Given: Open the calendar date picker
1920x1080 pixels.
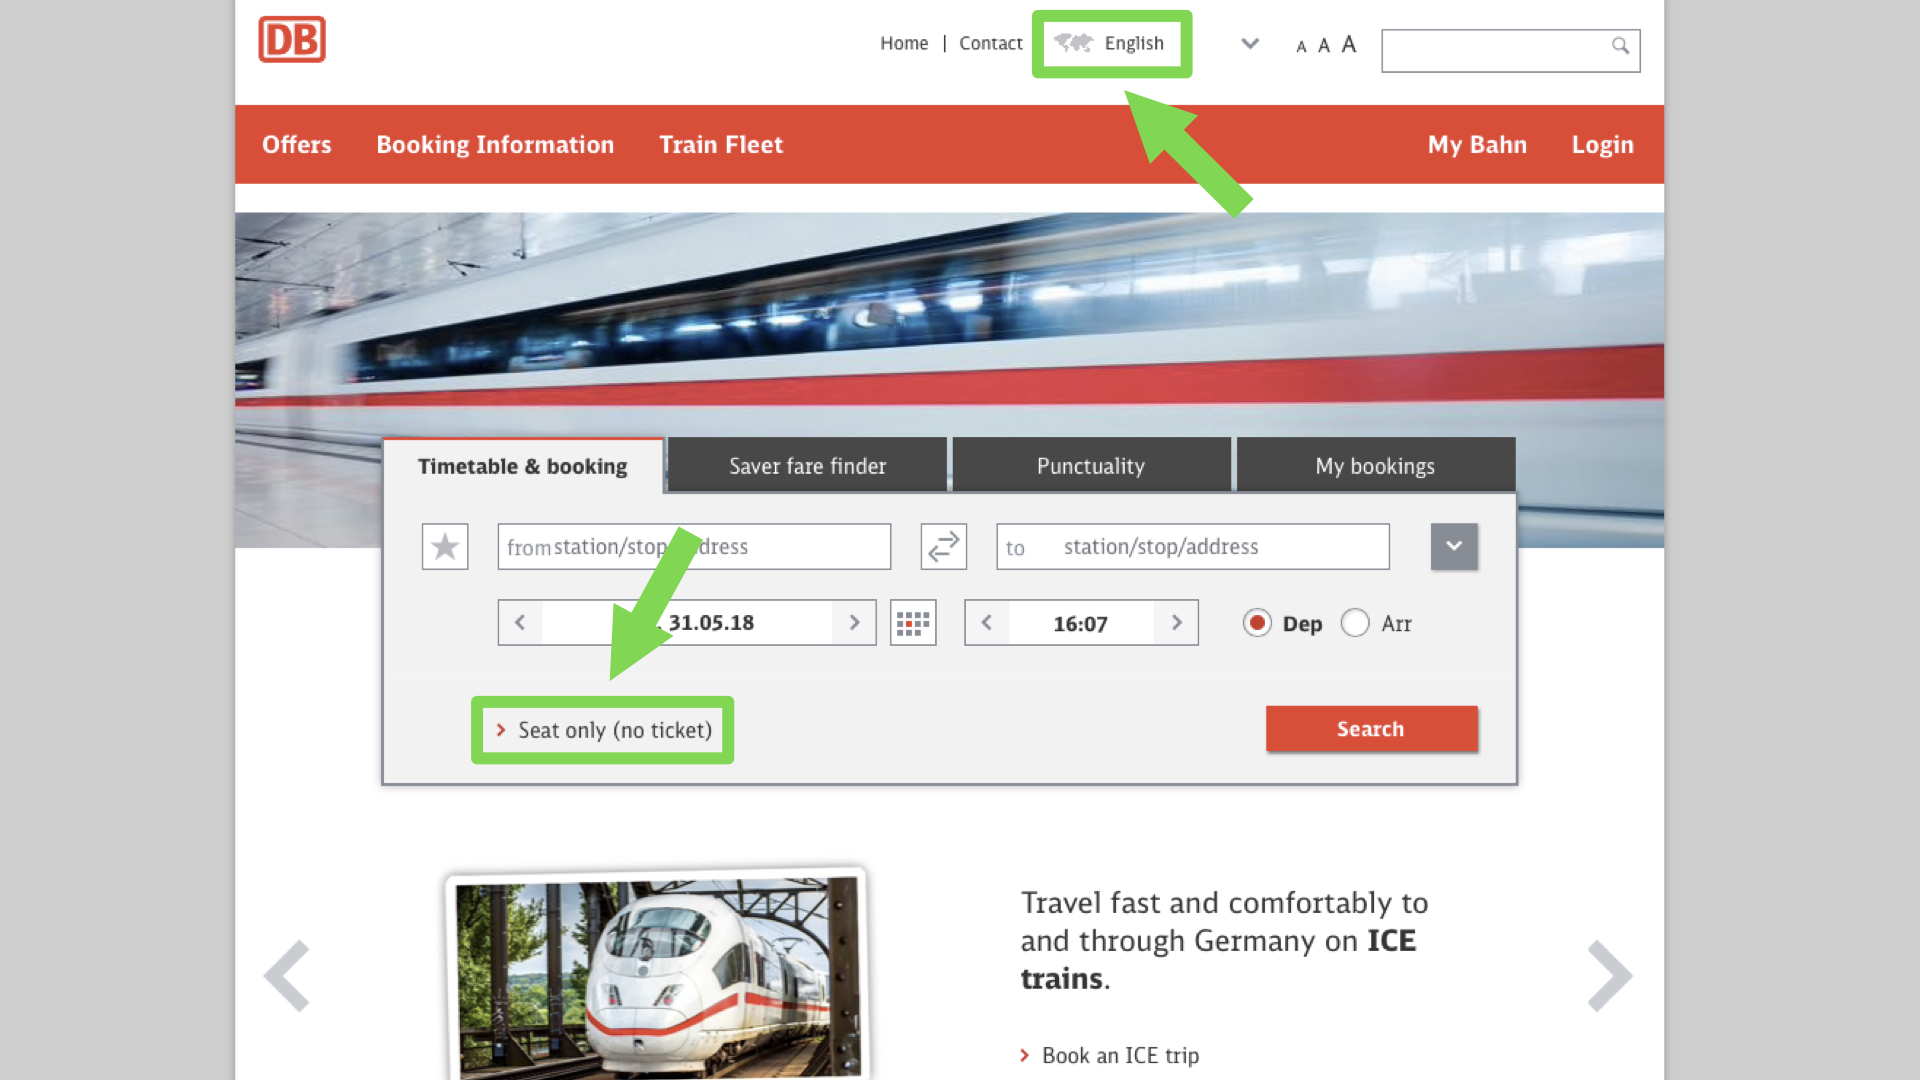Looking at the screenshot, I should pyautogui.click(x=913, y=623).
